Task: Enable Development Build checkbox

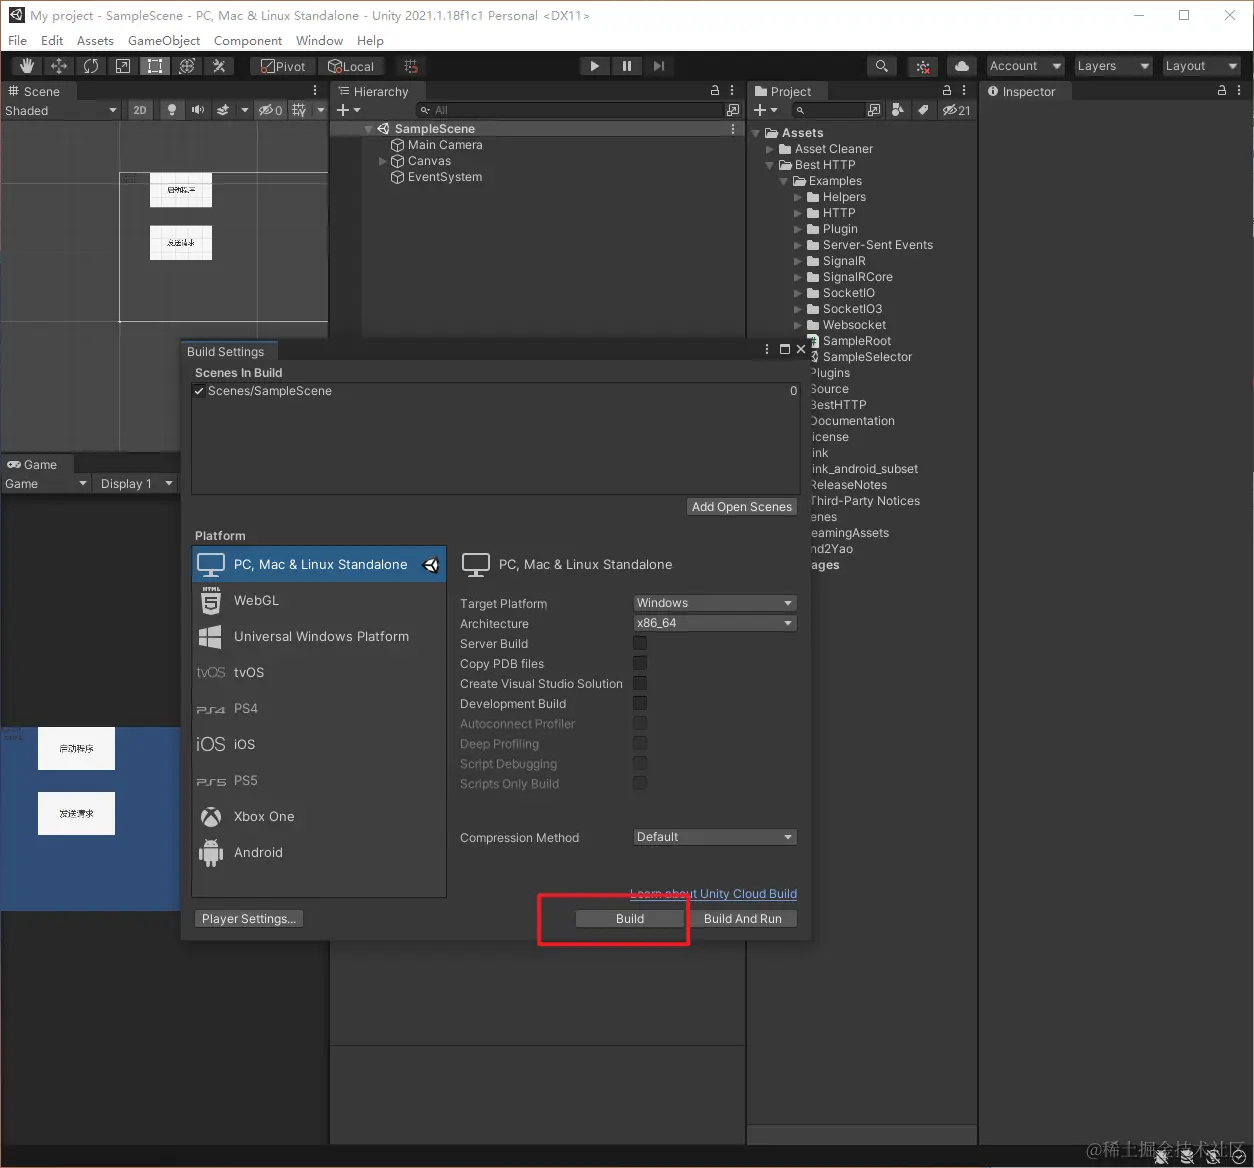Action: point(640,703)
